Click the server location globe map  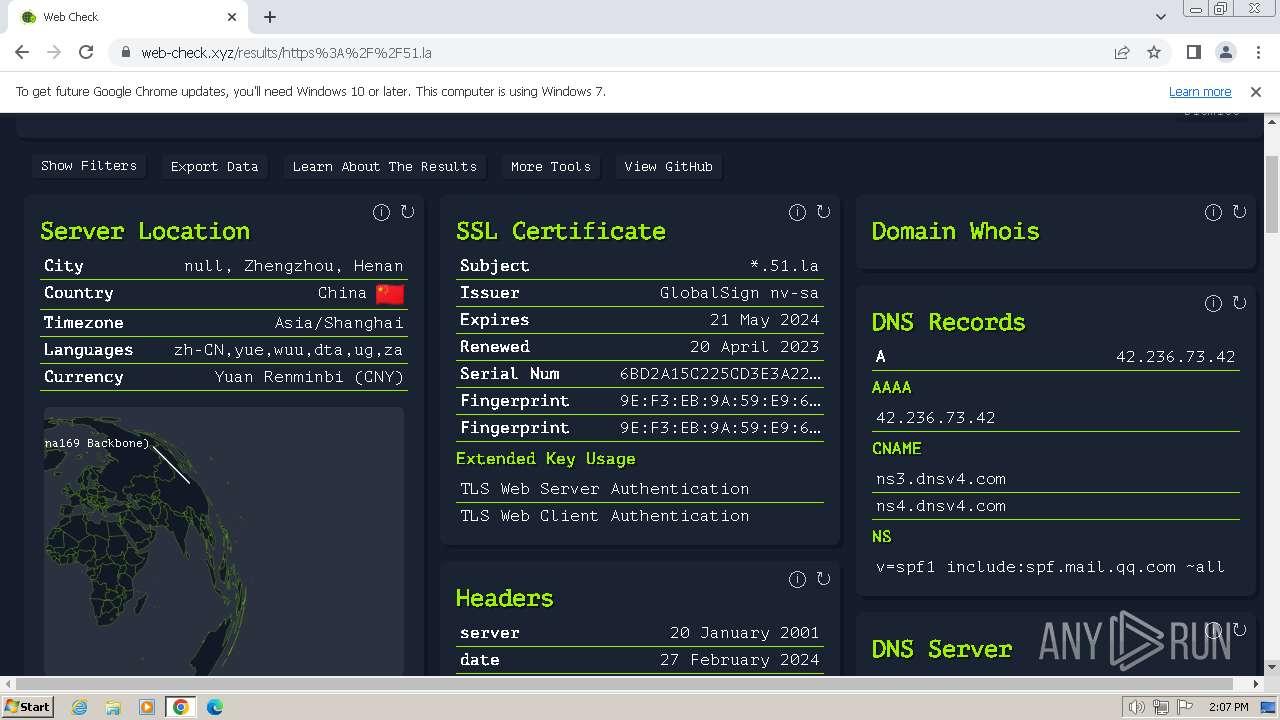click(x=224, y=540)
